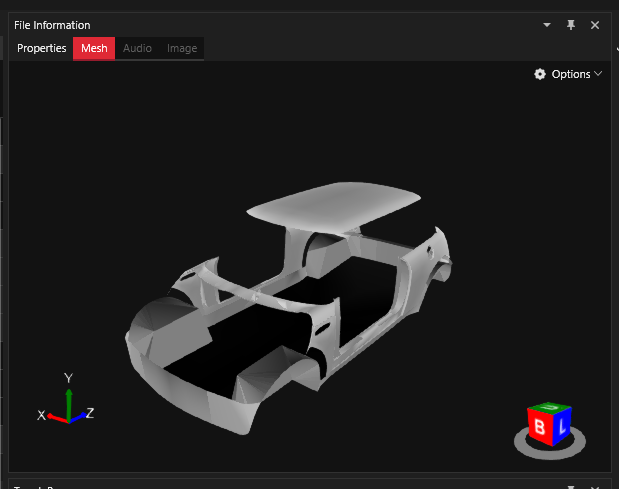Pin the File Information panel
619x489 pixels.
click(x=571, y=25)
